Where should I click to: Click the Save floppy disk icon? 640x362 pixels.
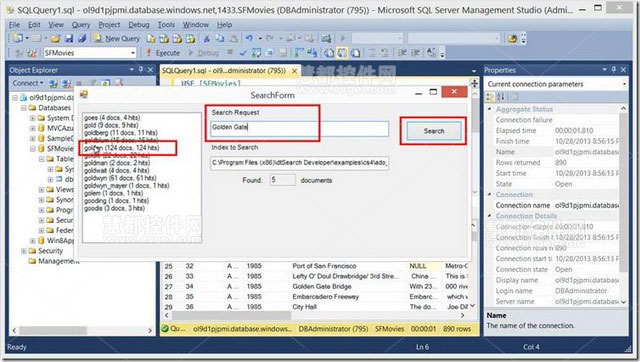click(69, 38)
